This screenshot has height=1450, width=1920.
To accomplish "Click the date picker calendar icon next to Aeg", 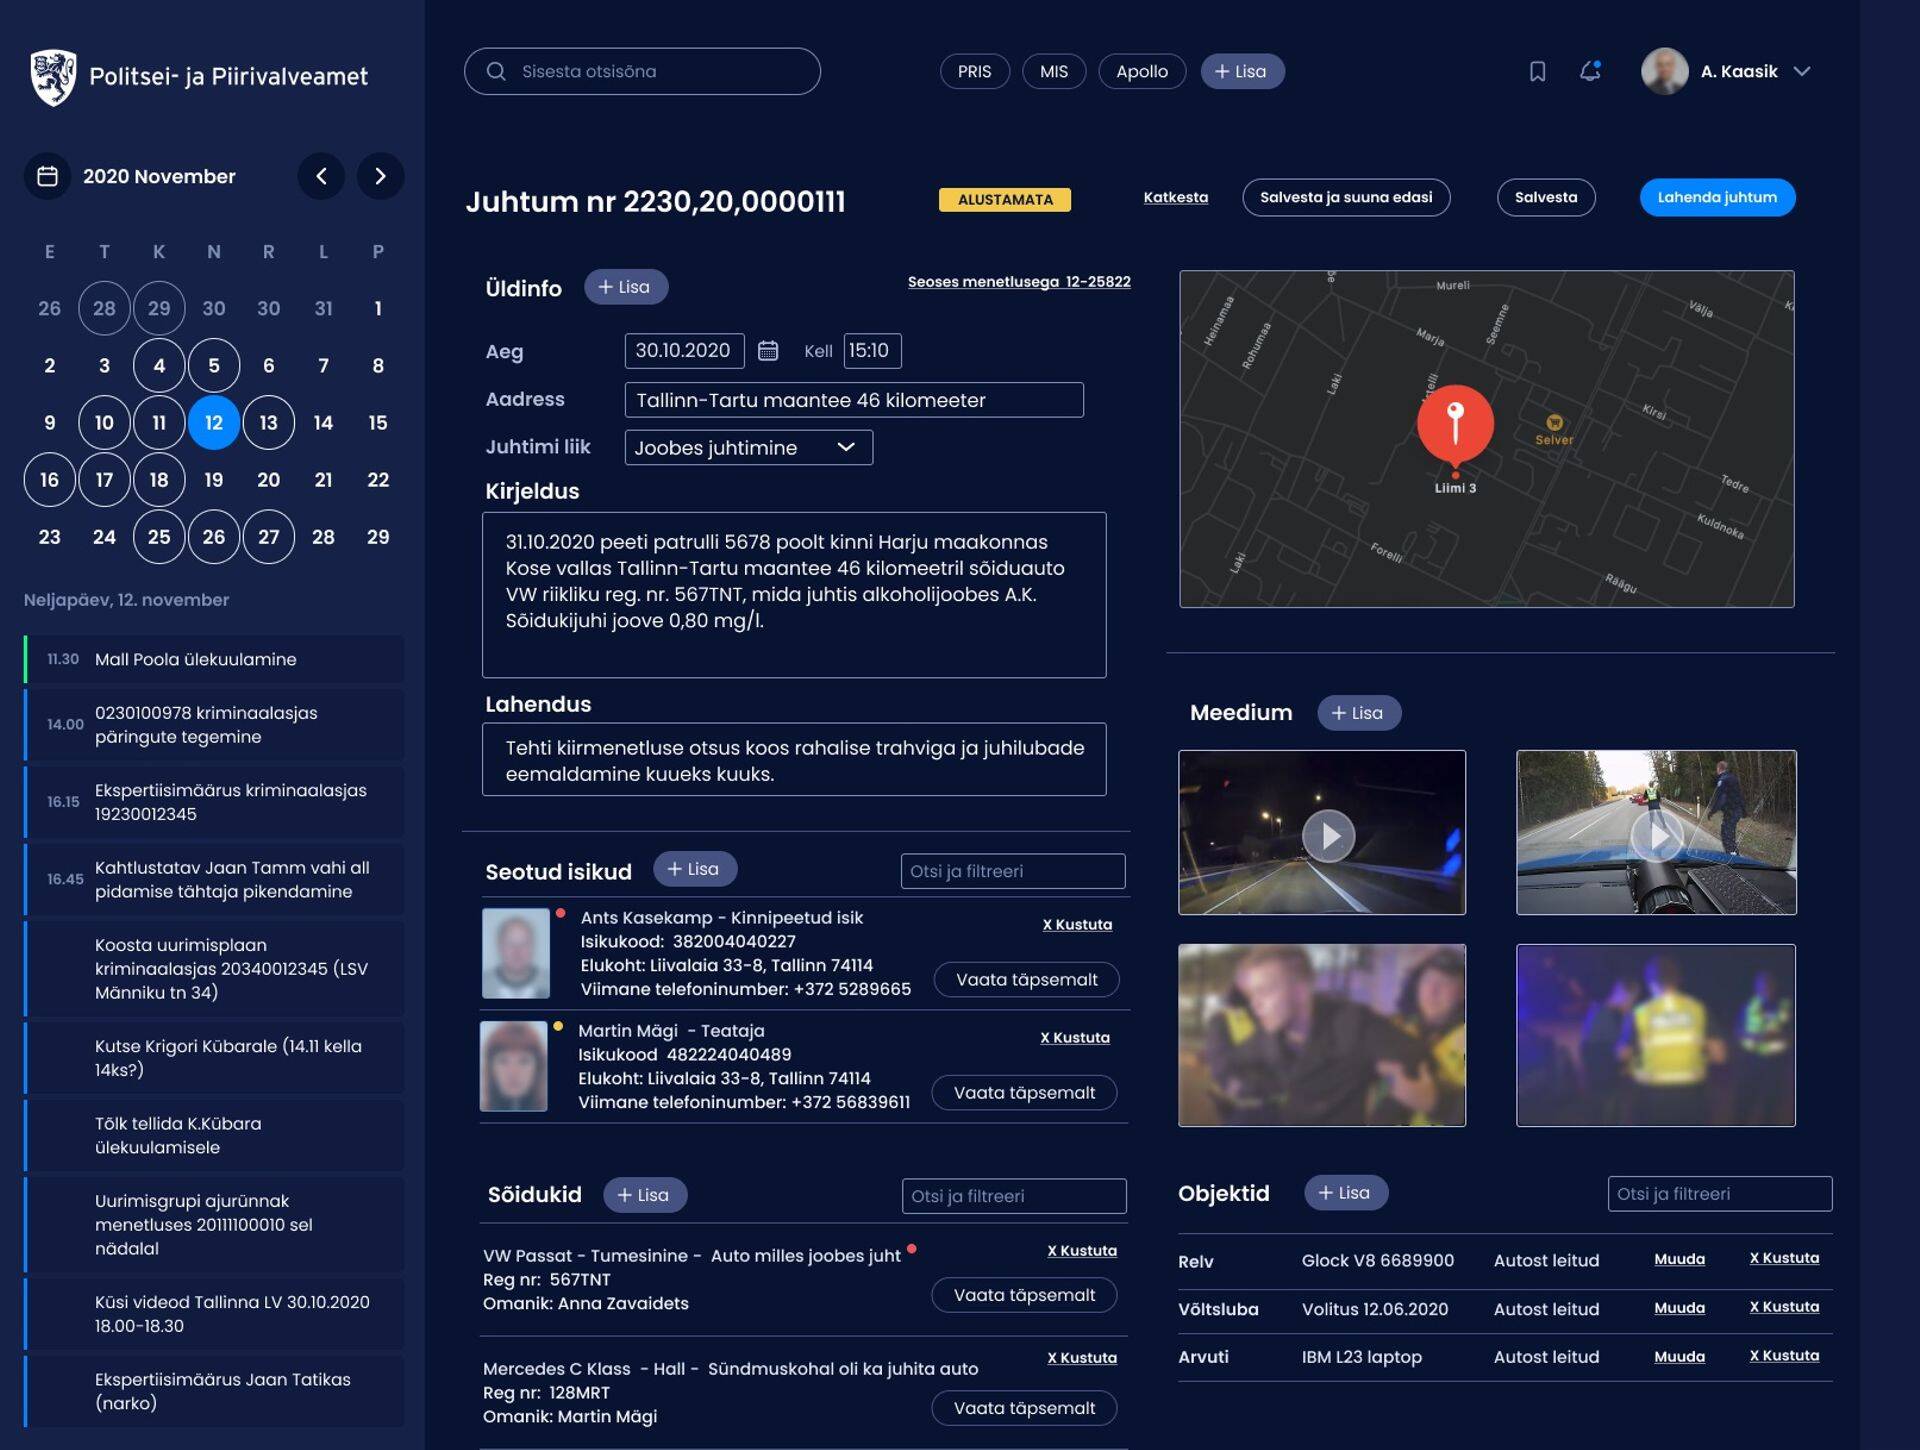I will click(x=767, y=350).
